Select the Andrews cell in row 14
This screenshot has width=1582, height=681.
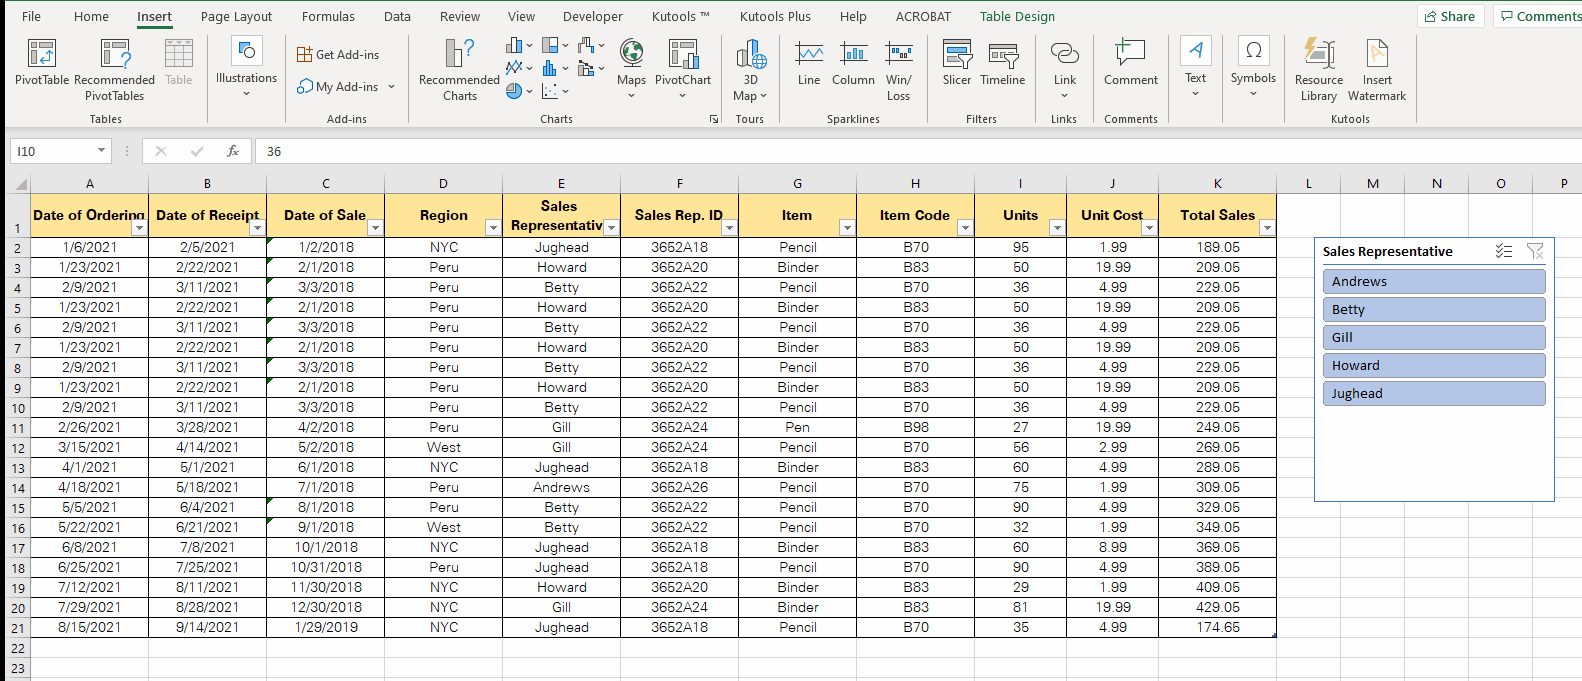pos(561,487)
